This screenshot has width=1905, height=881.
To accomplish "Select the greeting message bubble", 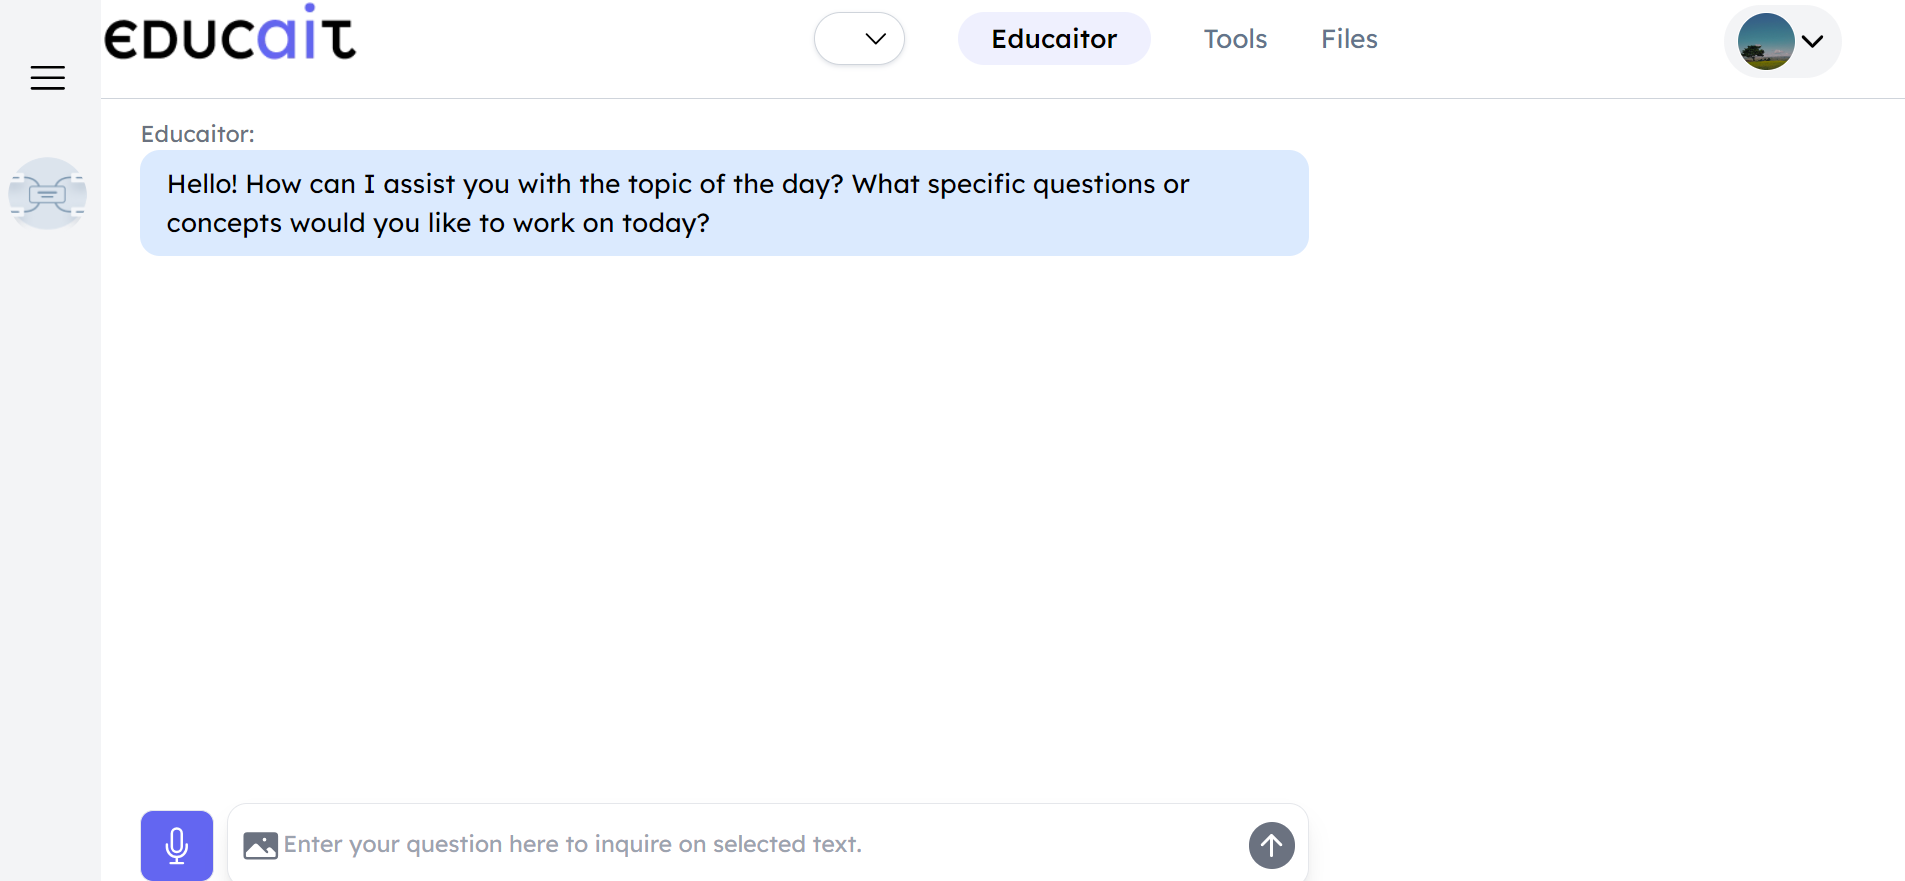I will (x=723, y=203).
